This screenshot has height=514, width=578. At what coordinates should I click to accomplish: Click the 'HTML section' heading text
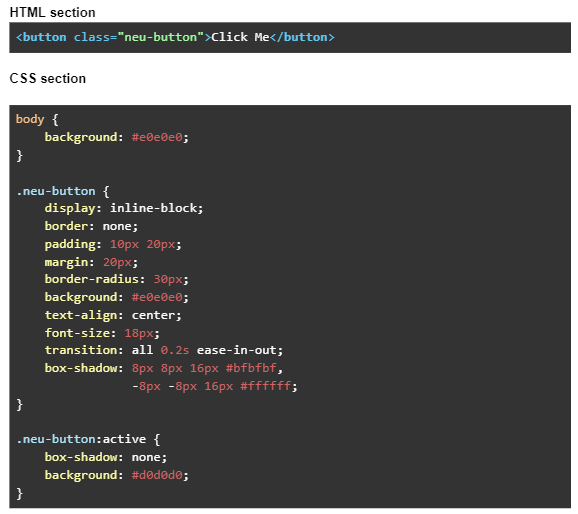[52, 13]
